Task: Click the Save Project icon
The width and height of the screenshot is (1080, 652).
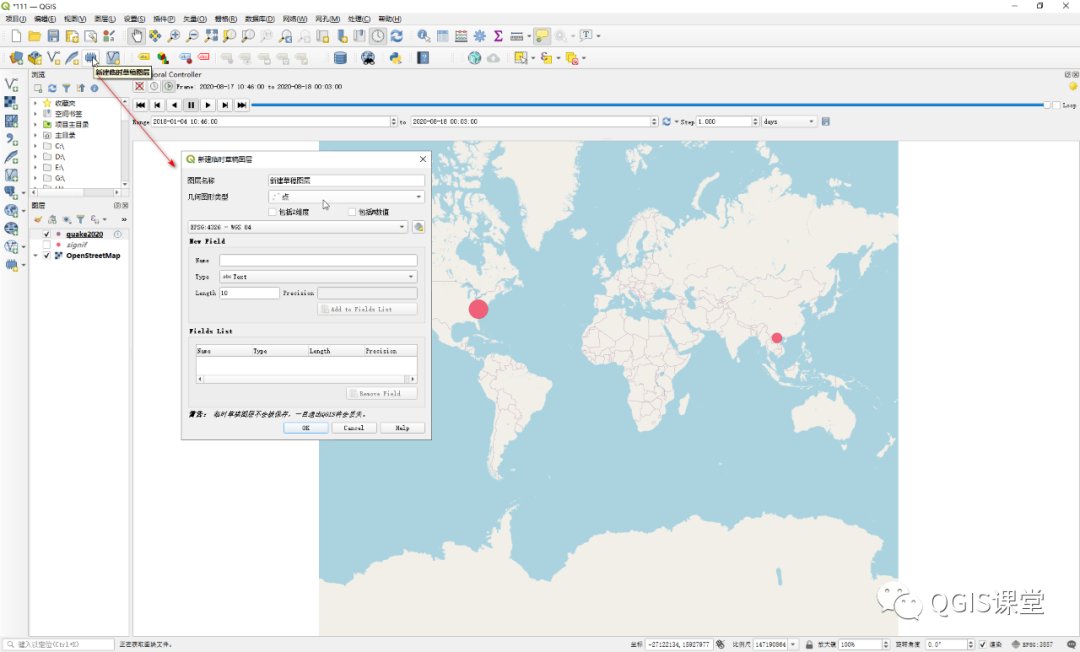Action: (x=53, y=36)
